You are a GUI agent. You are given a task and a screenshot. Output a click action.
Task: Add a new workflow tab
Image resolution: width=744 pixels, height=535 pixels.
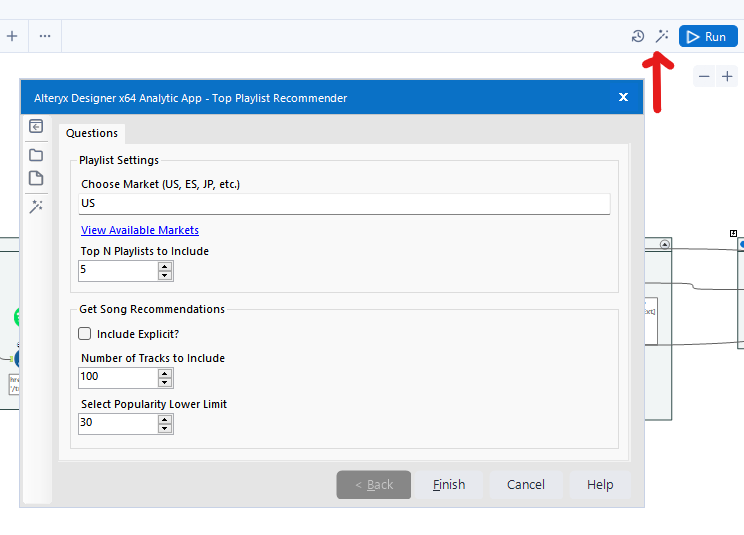[12, 36]
